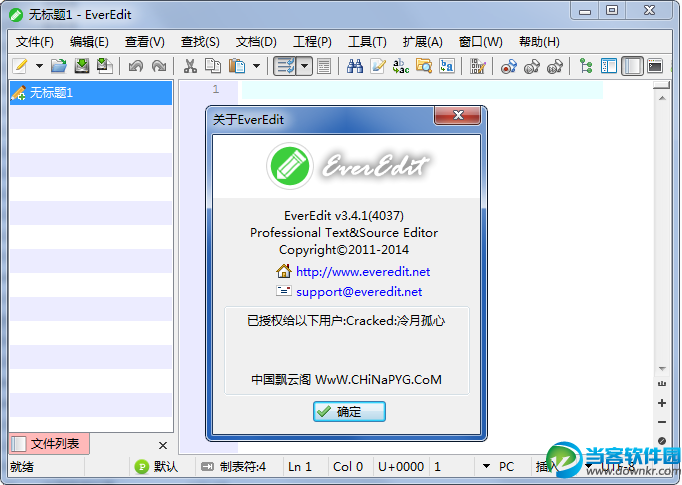Open the http://www.everedit.net link
The width and height of the screenshot is (682, 485).
[x=363, y=272]
